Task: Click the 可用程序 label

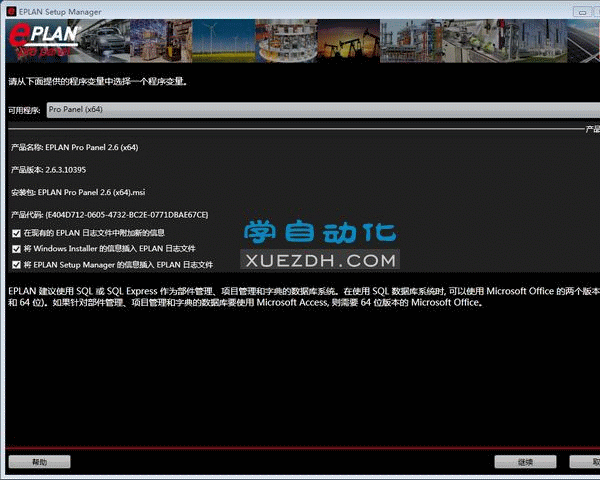Action: coord(24,111)
